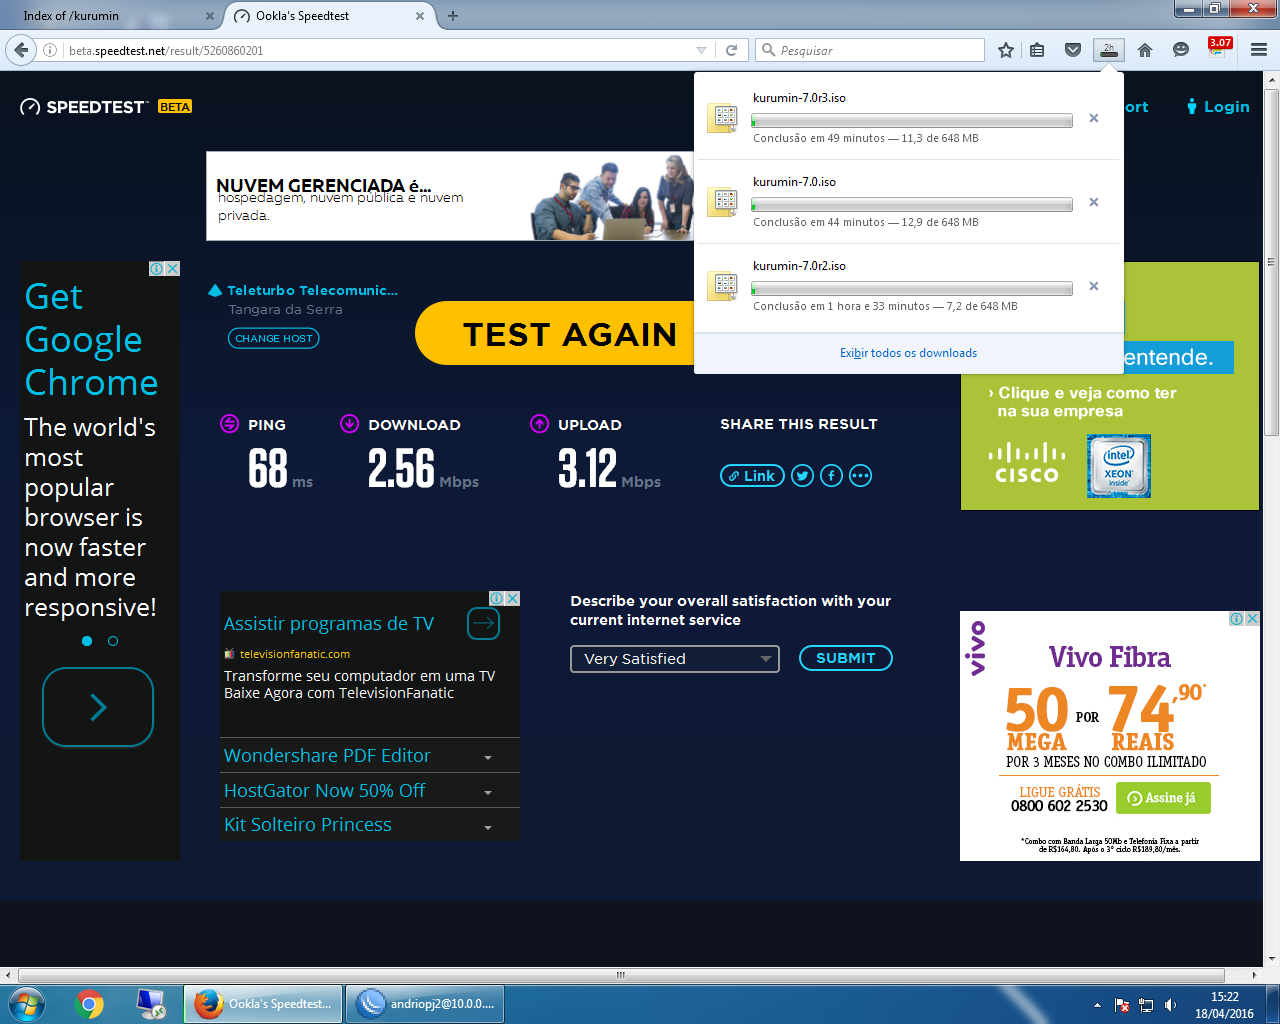
Task: Open the Action Center flag tray icon
Action: (x=1122, y=1005)
